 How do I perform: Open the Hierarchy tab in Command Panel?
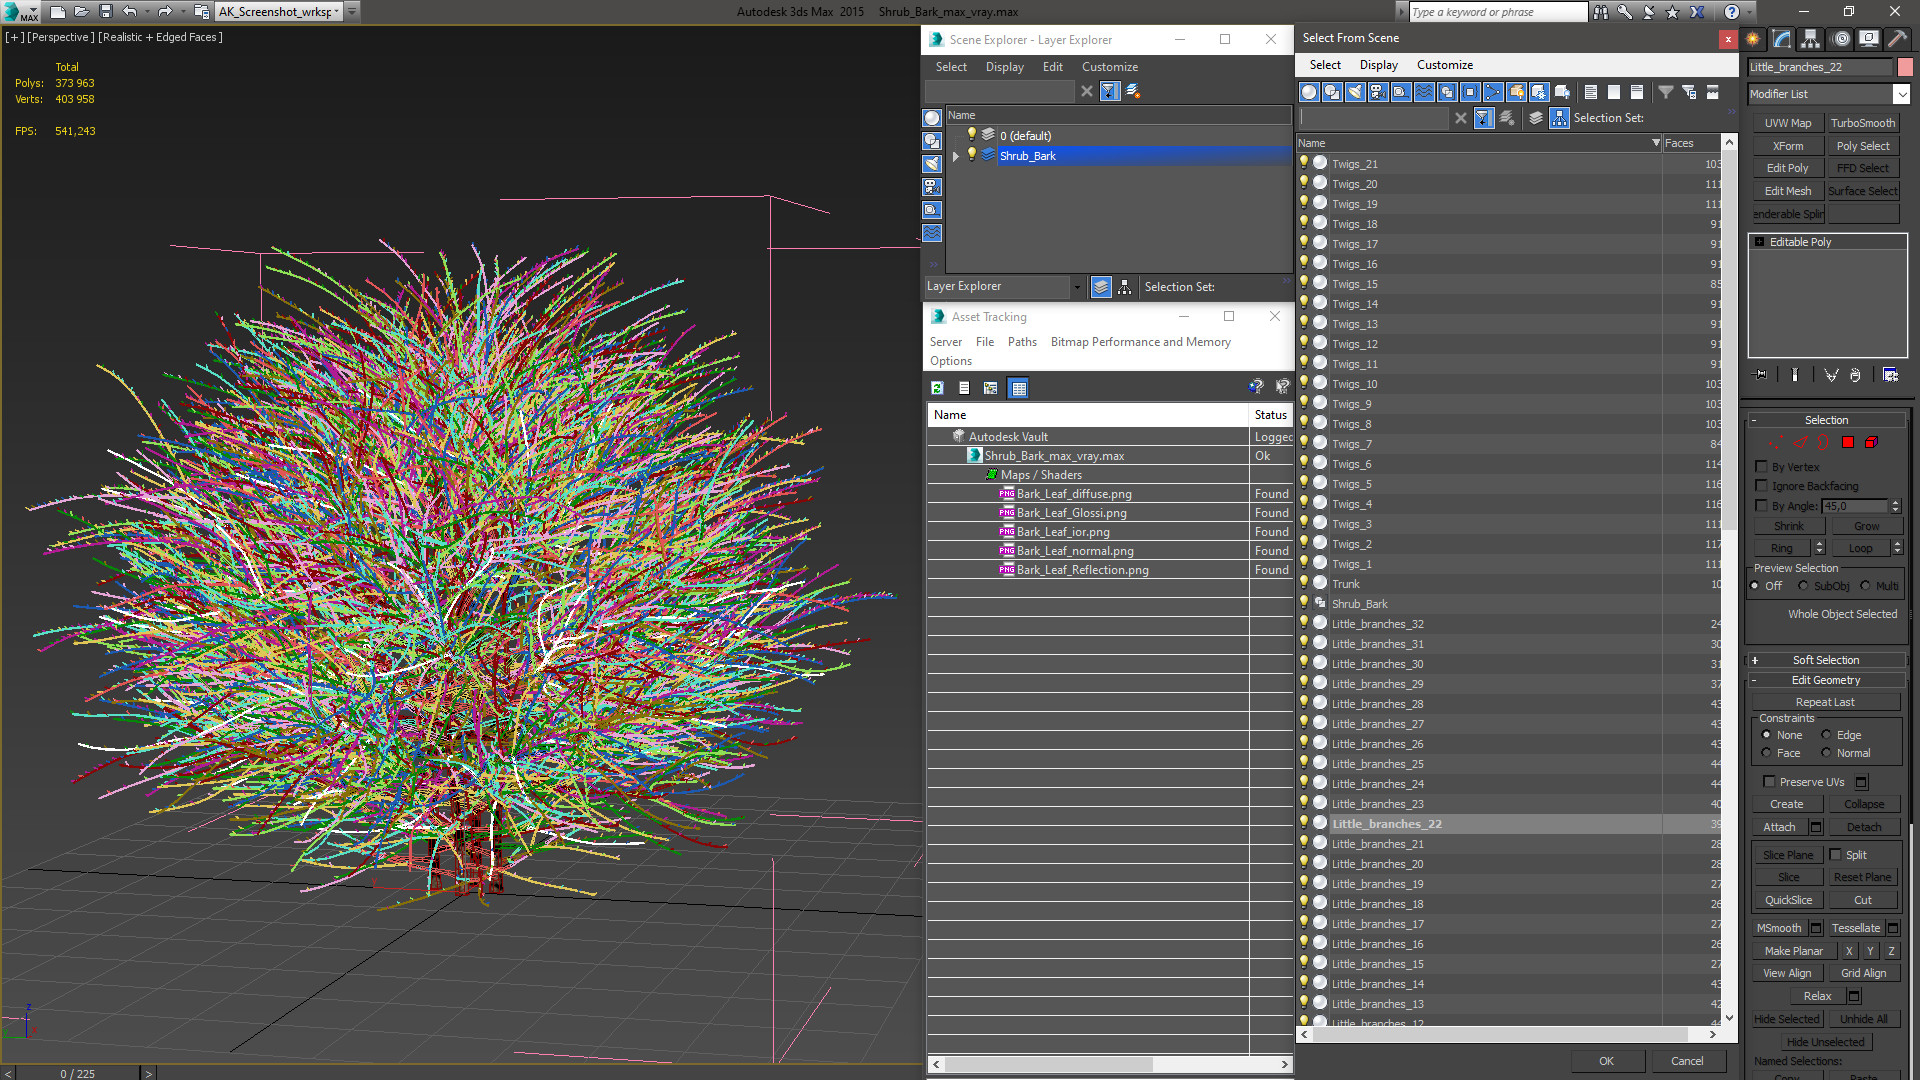click(1810, 39)
